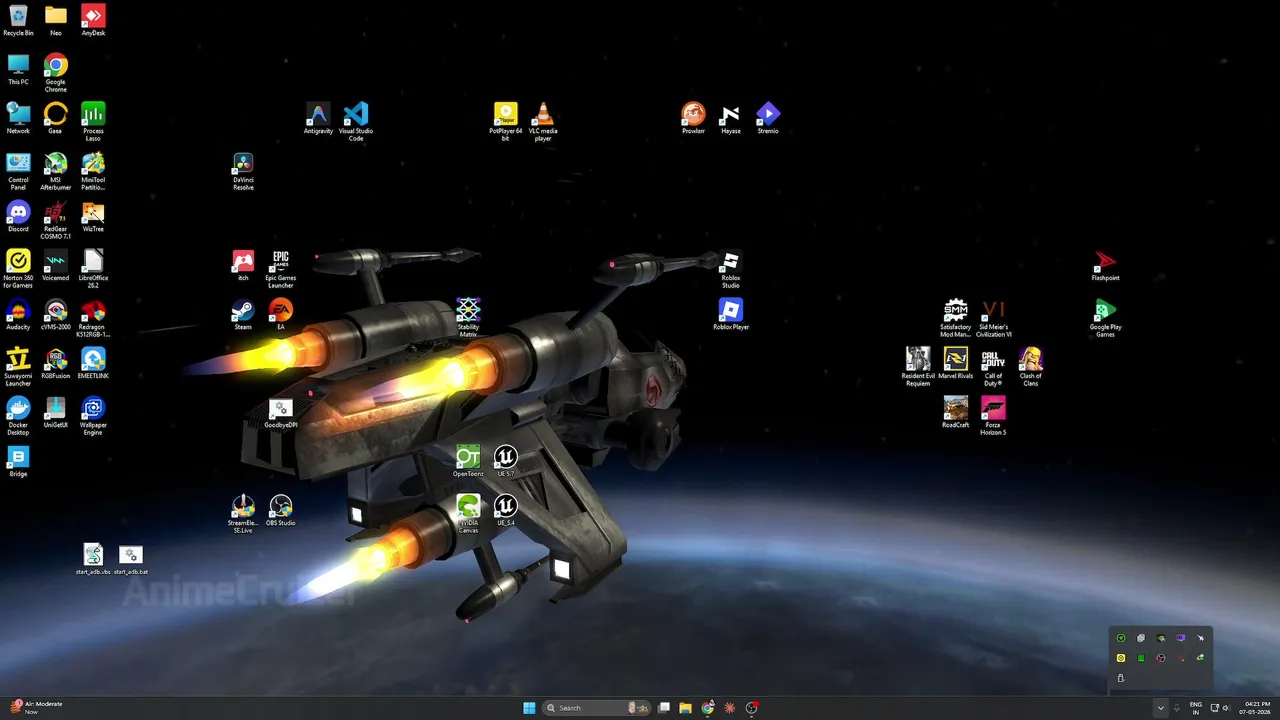Select the This PC desktop icon
Screen dimensions: 1280x720
[x=18, y=69]
